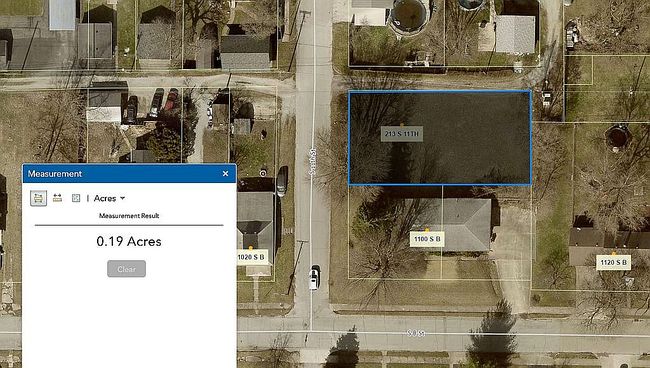Click the 213 S 11TH parcel label
Viewport: 650px width, 368px height.
point(402,133)
